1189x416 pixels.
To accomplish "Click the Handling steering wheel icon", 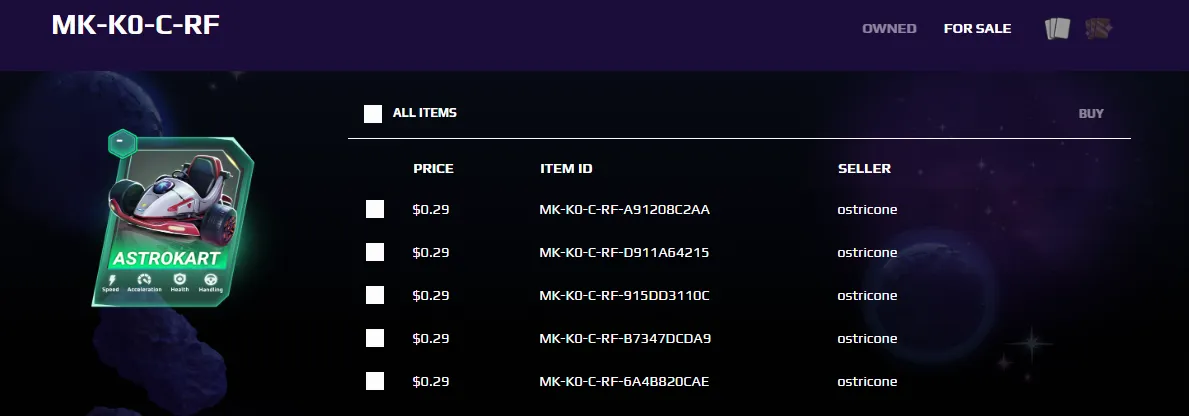I will 211,279.
